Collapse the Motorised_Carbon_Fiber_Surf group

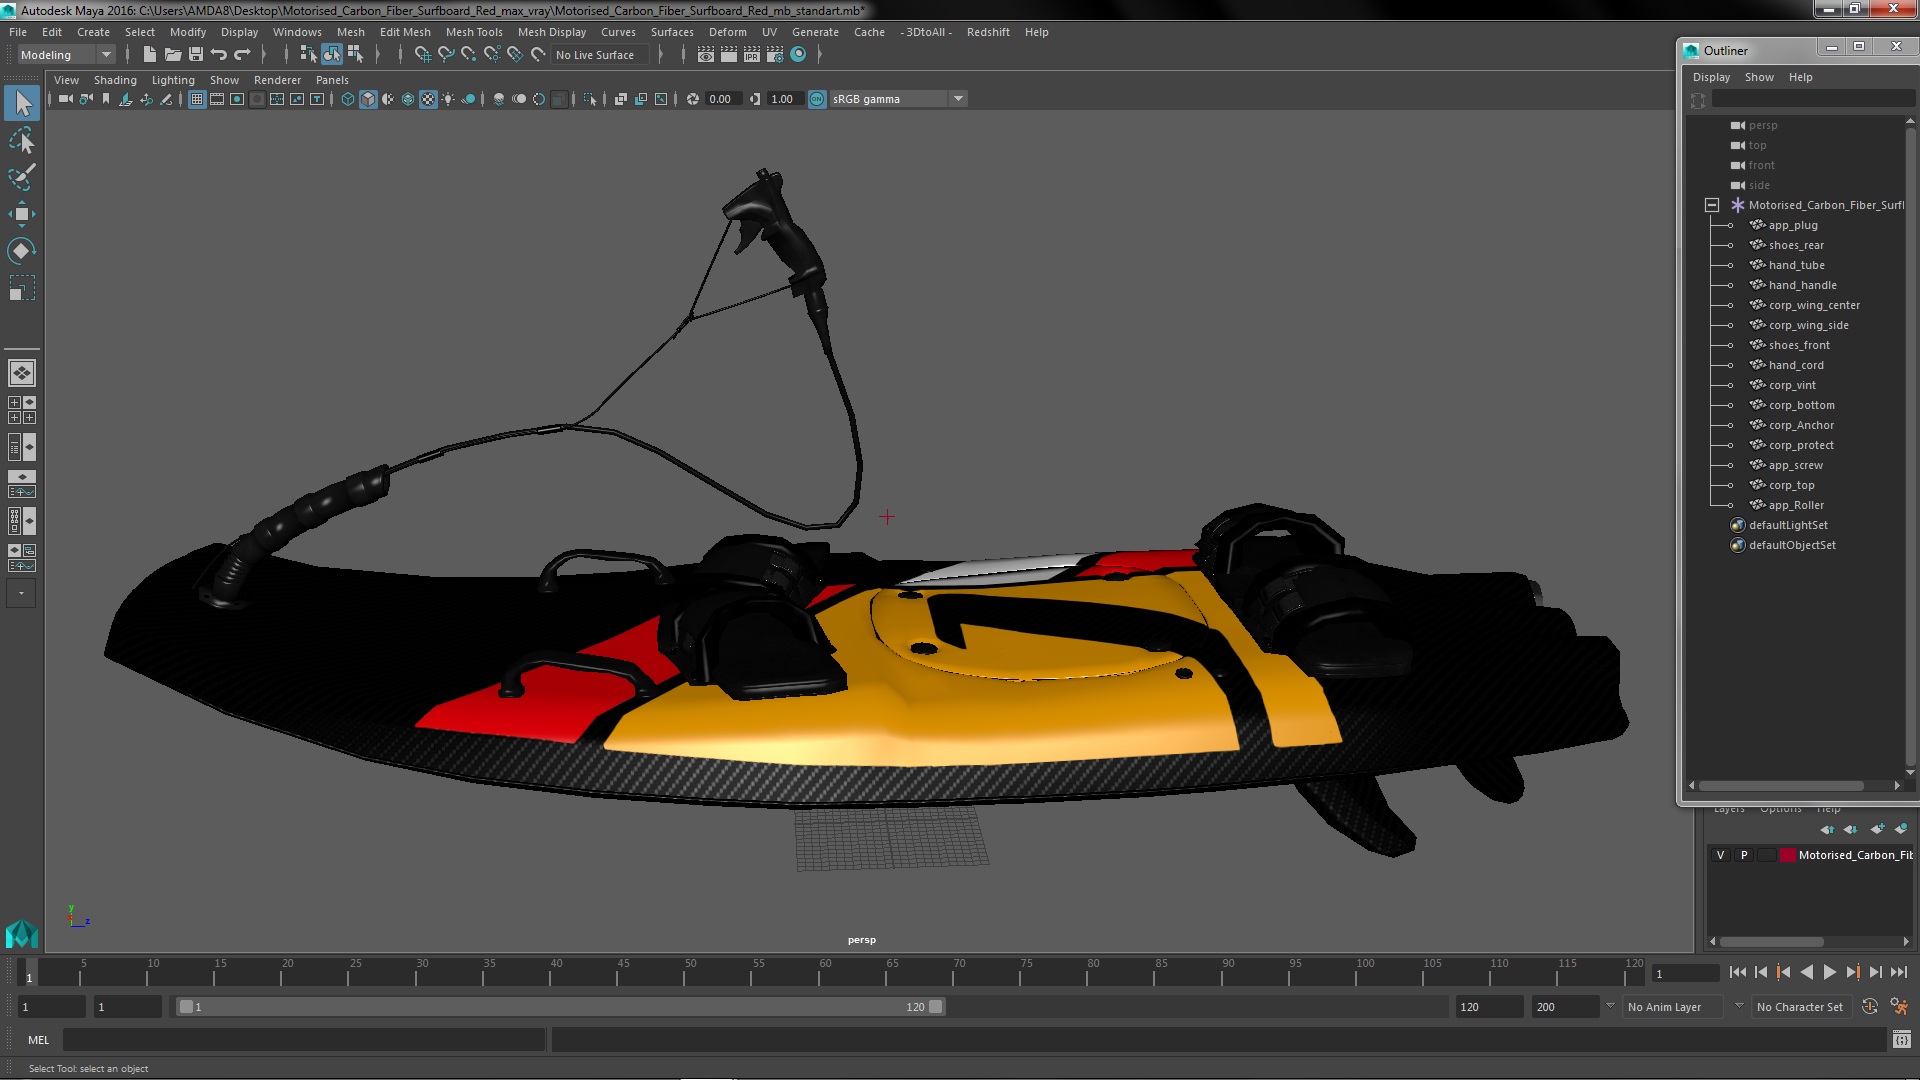tap(1712, 205)
